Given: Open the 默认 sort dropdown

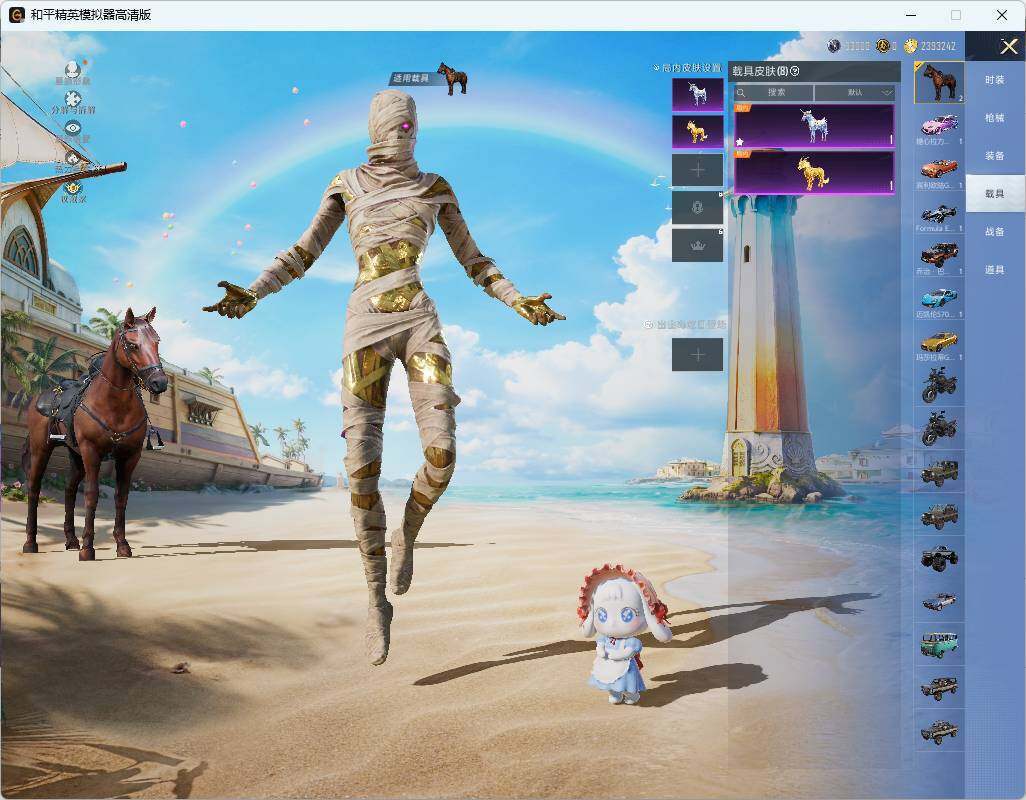Looking at the screenshot, I should coord(855,92).
